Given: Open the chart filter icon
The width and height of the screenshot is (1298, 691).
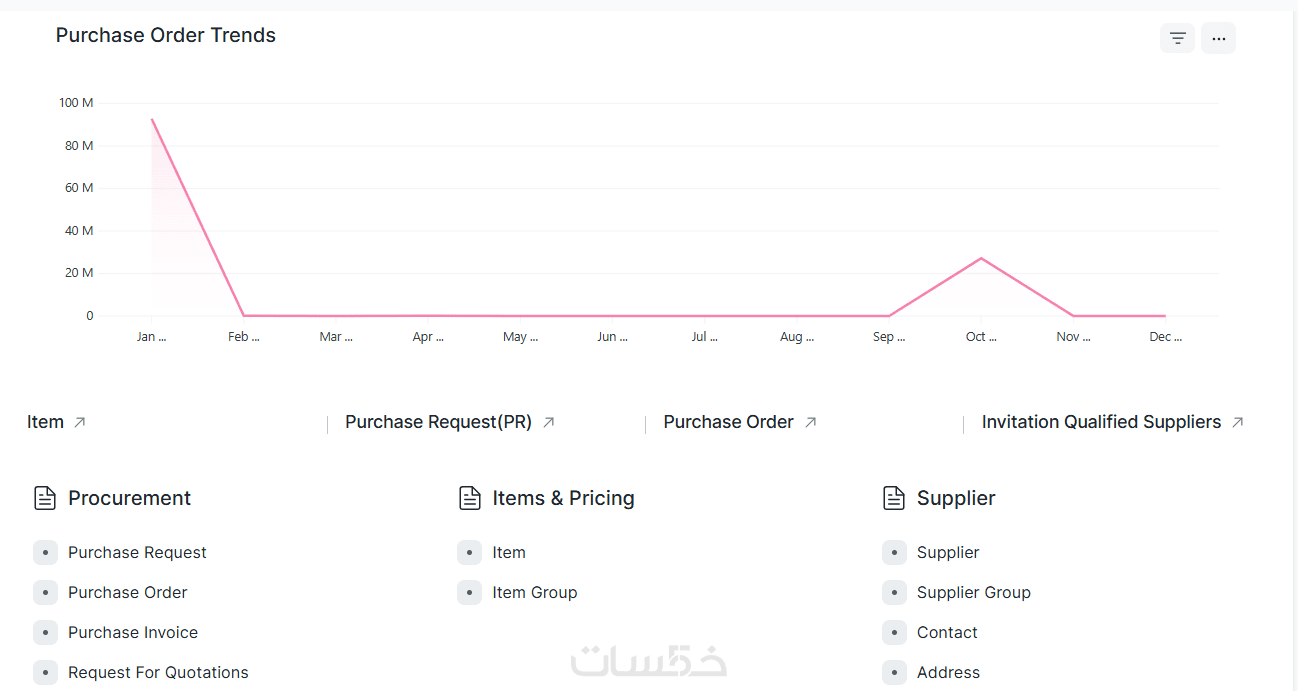Looking at the screenshot, I should pos(1177,38).
